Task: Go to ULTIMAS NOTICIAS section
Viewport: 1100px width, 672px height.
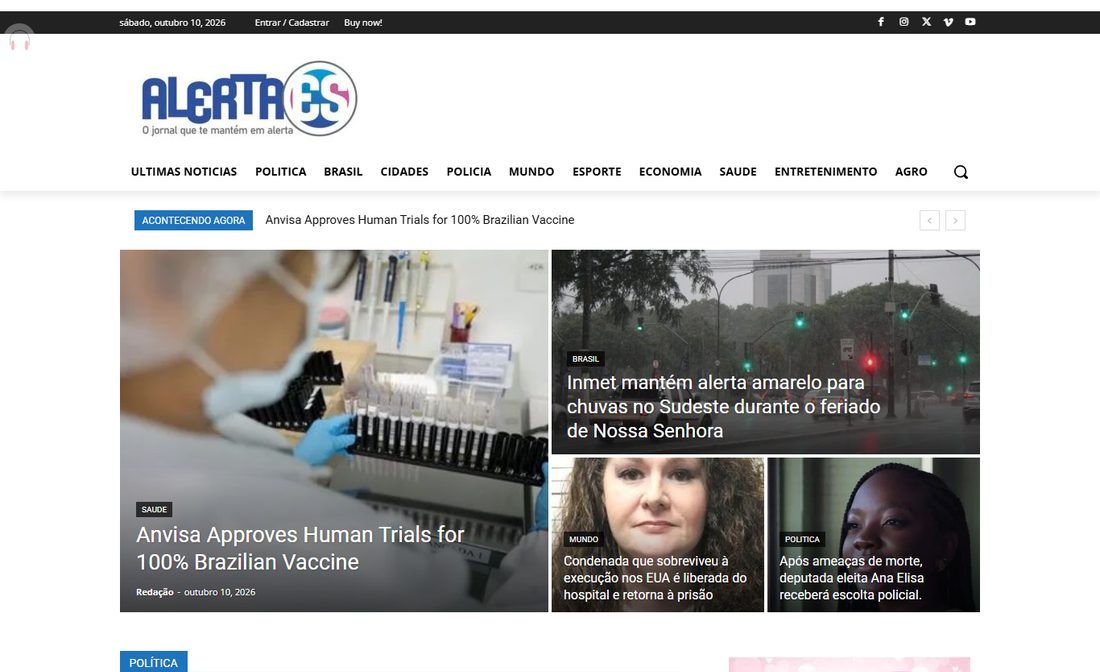Action: coord(184,171)
